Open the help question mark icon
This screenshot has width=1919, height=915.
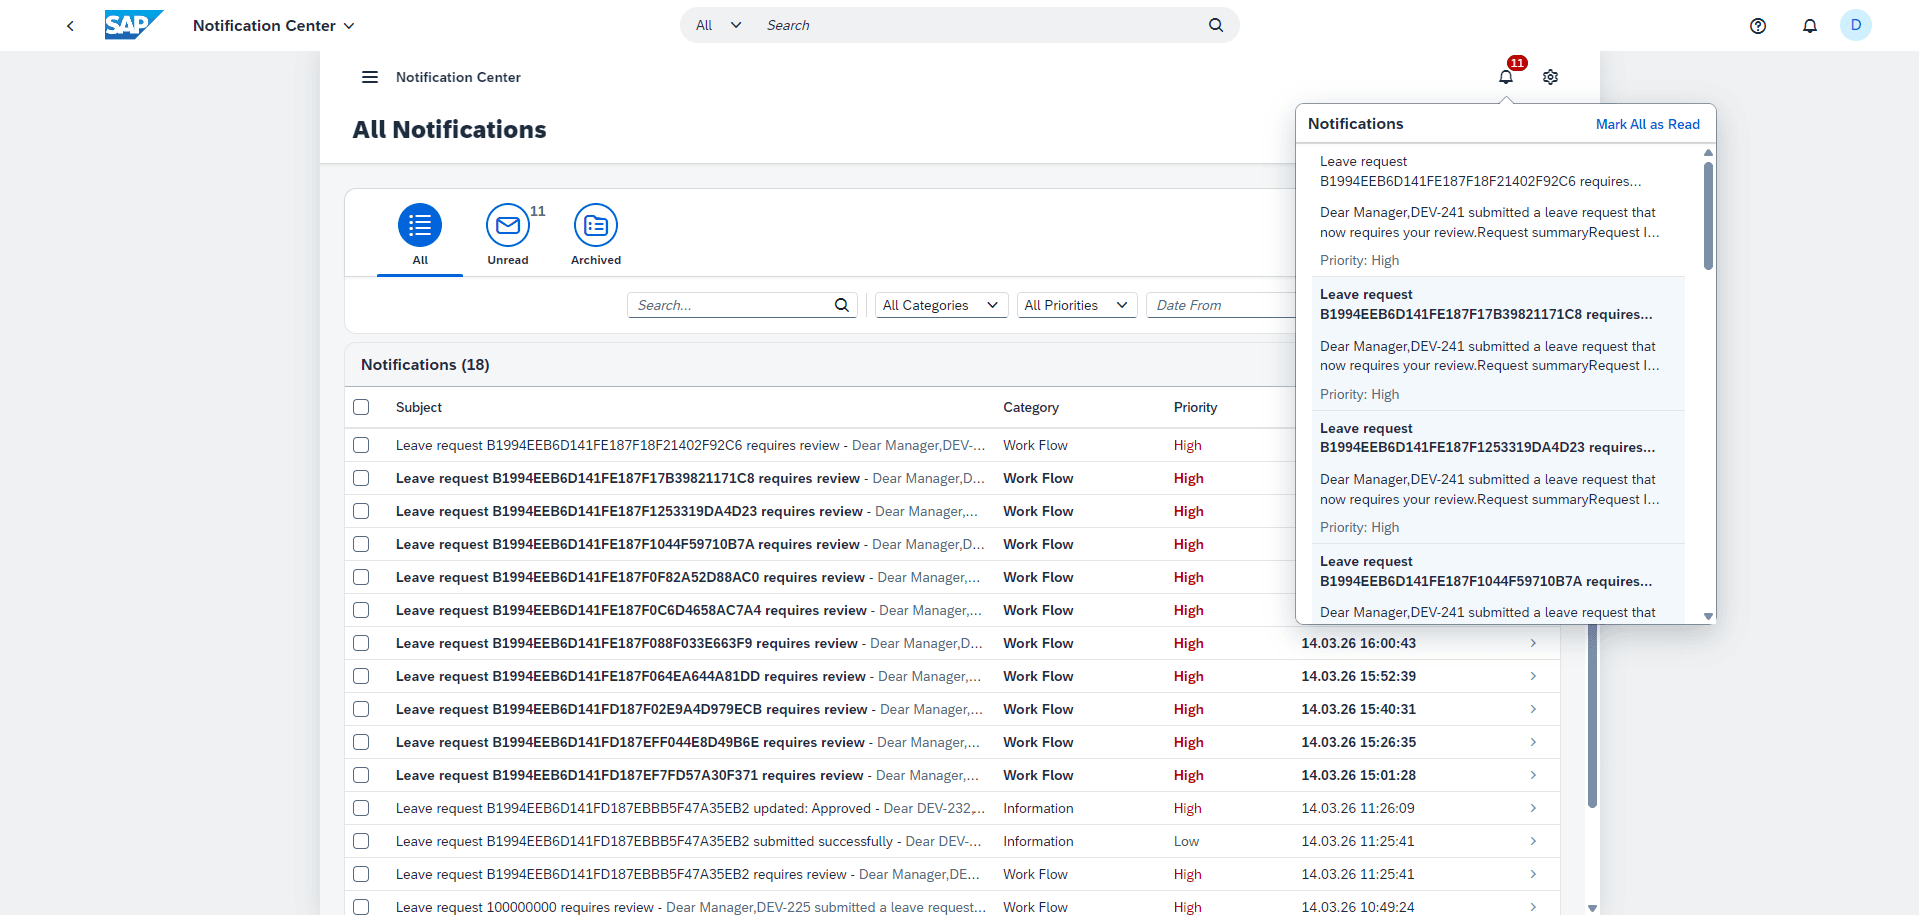click(x=1758, y=26)
